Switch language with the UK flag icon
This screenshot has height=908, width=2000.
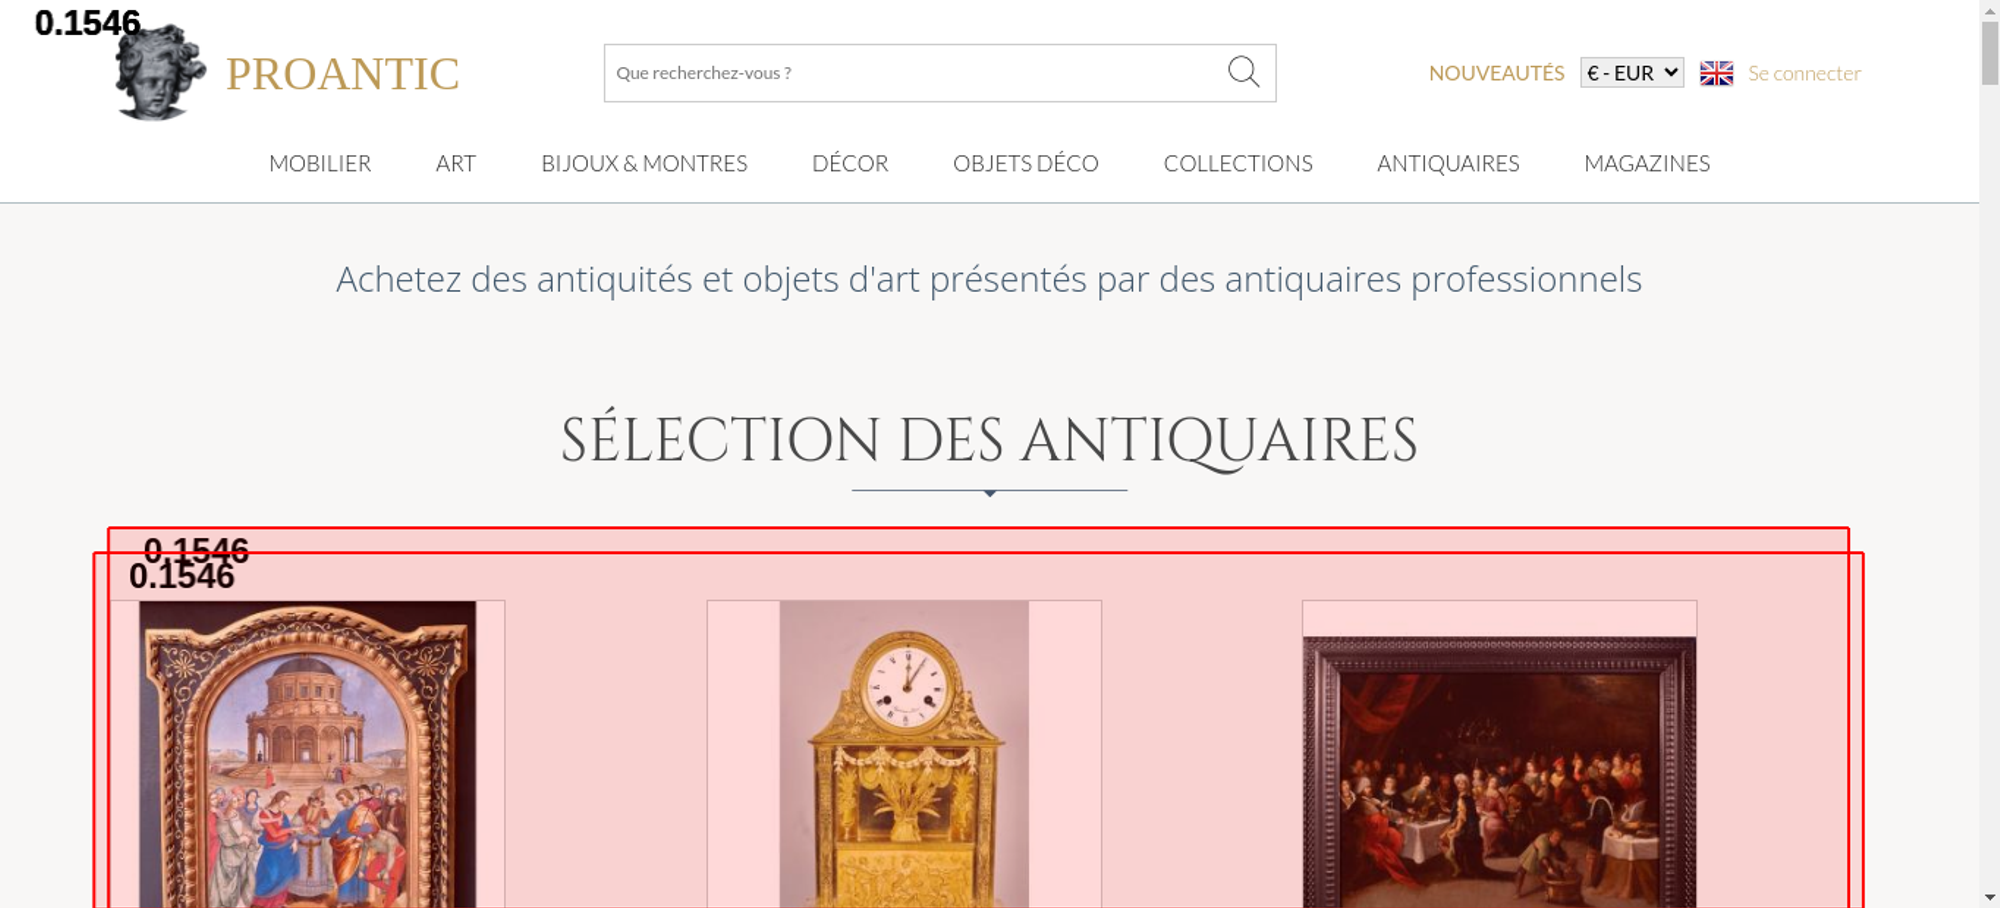(x=1716, y=73)
